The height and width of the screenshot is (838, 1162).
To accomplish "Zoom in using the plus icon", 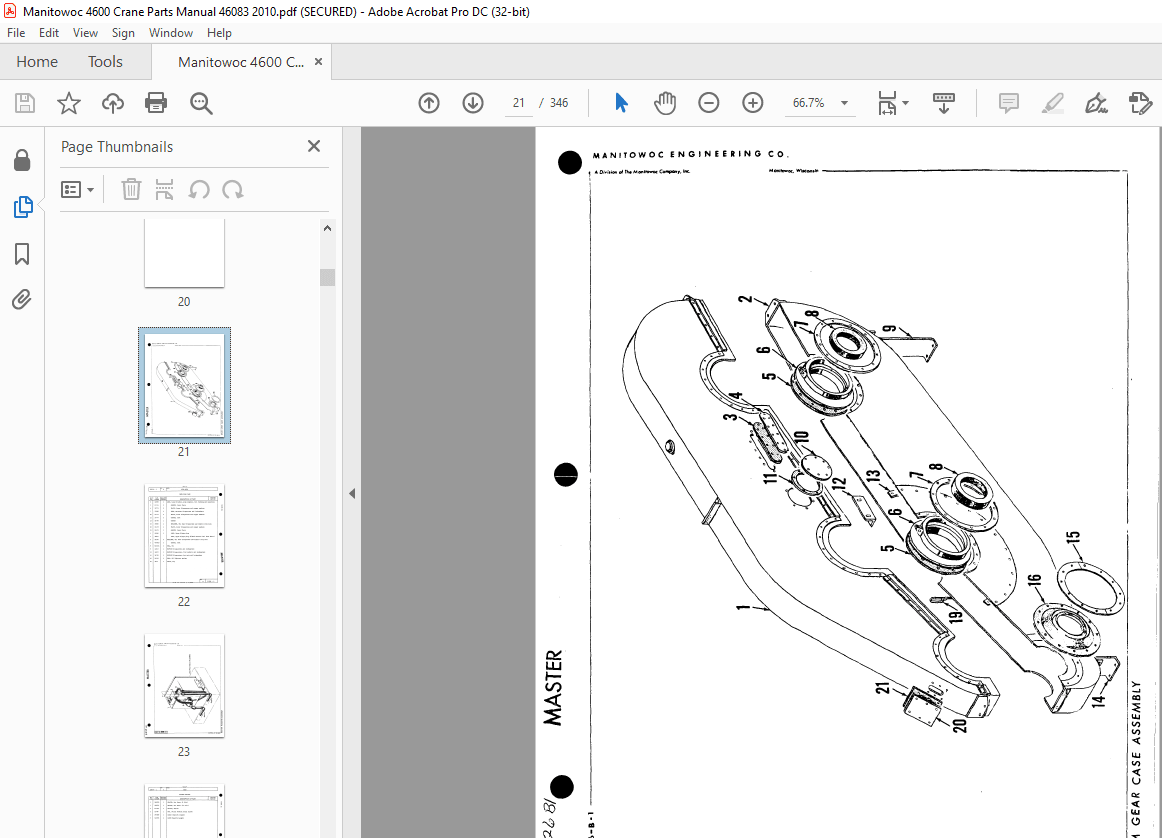I will (x=753, y=102).
